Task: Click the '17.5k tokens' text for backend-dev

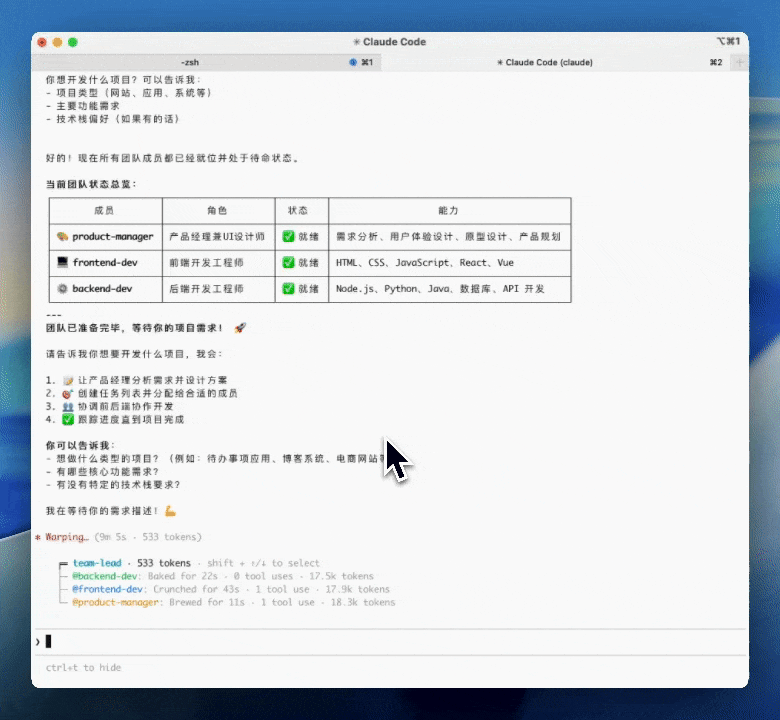Action: click(x=341, y=576)
